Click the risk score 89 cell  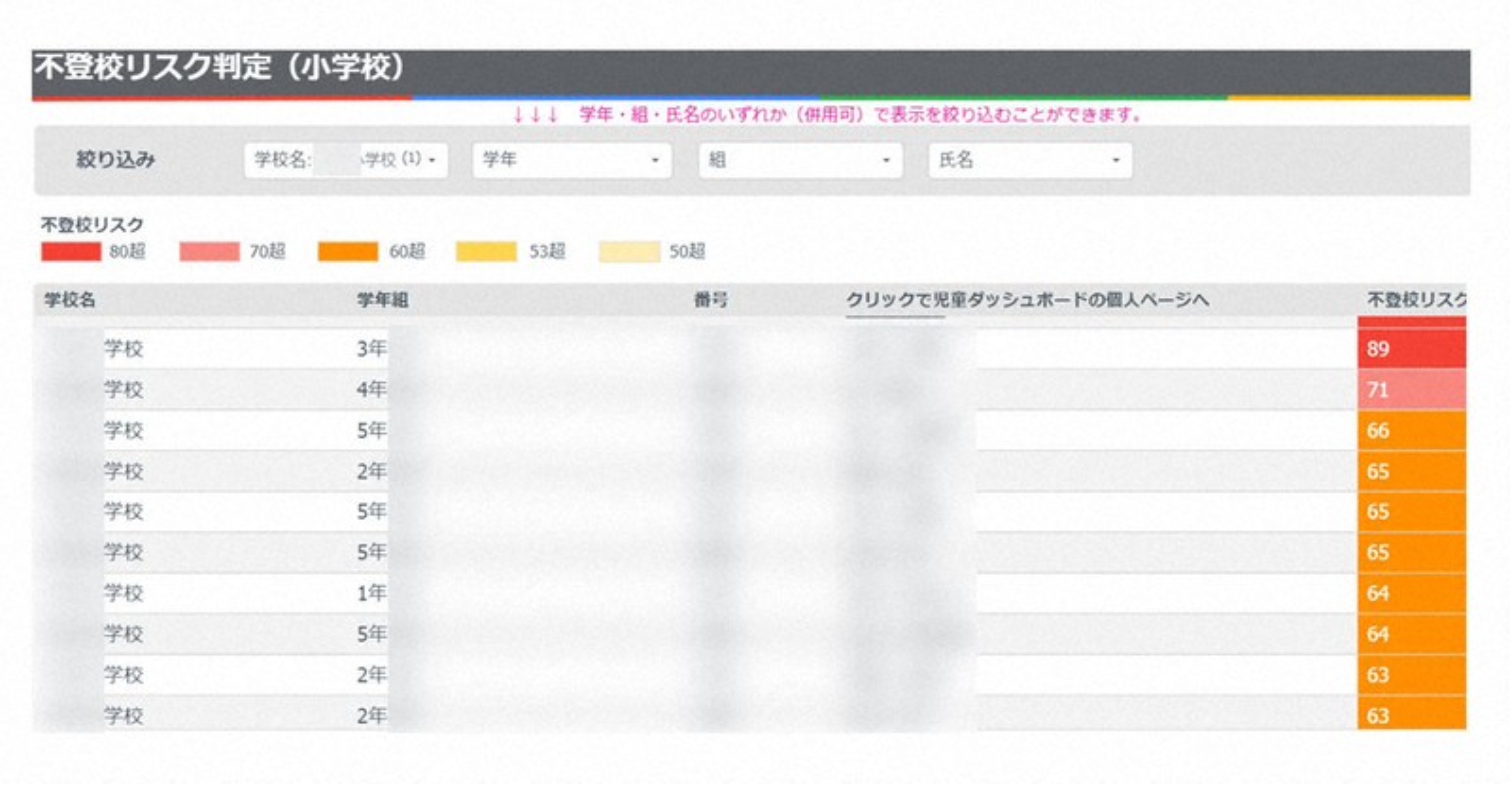pyautogui.click(x=1411, y=349)
